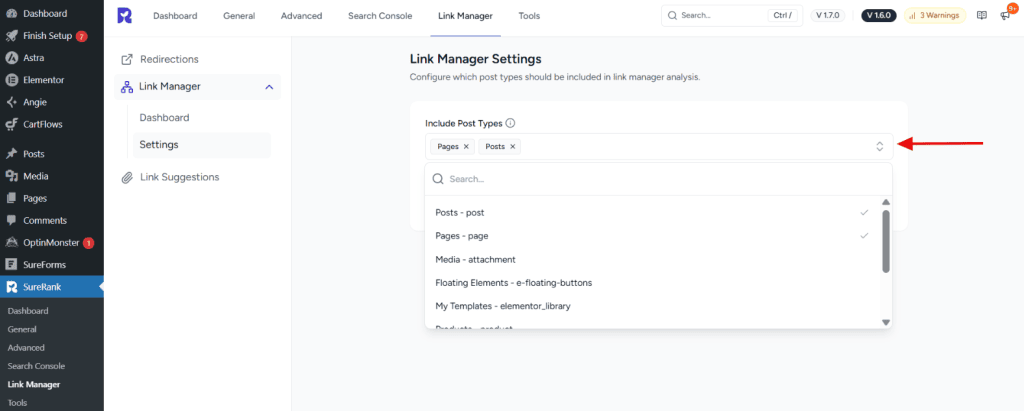
Task: Open the Search Console top tab
Action: pos(380,16)
